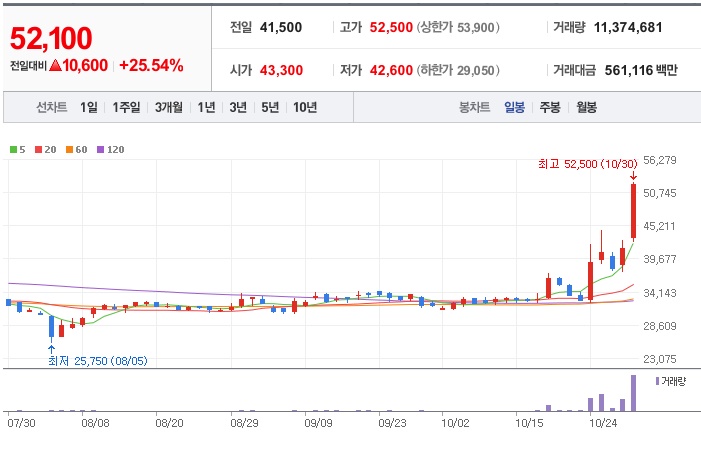Click the 45,211 price axis label
Viewport: 701px width, 449px height.
659,226
